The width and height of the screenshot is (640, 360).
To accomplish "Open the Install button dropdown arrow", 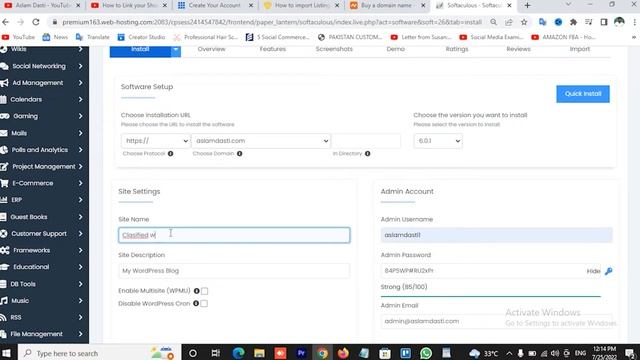I will [176, 50].
